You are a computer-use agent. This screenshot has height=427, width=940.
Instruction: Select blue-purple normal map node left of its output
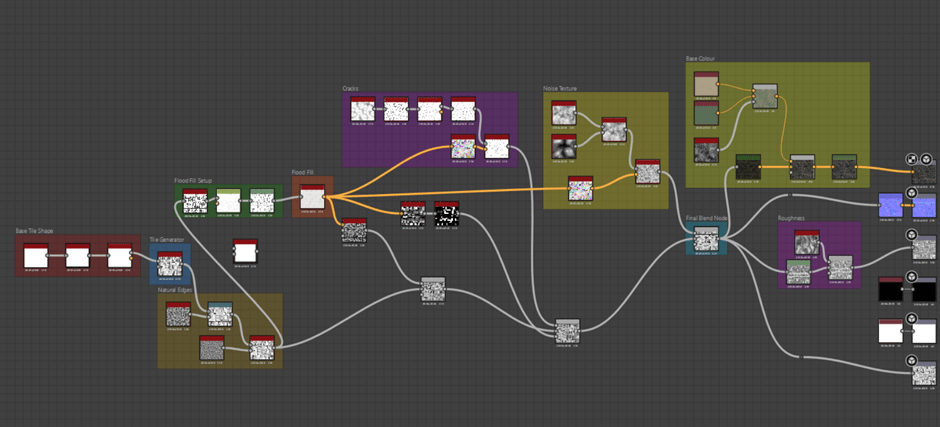pyautogui.click(x=891, y=206)
